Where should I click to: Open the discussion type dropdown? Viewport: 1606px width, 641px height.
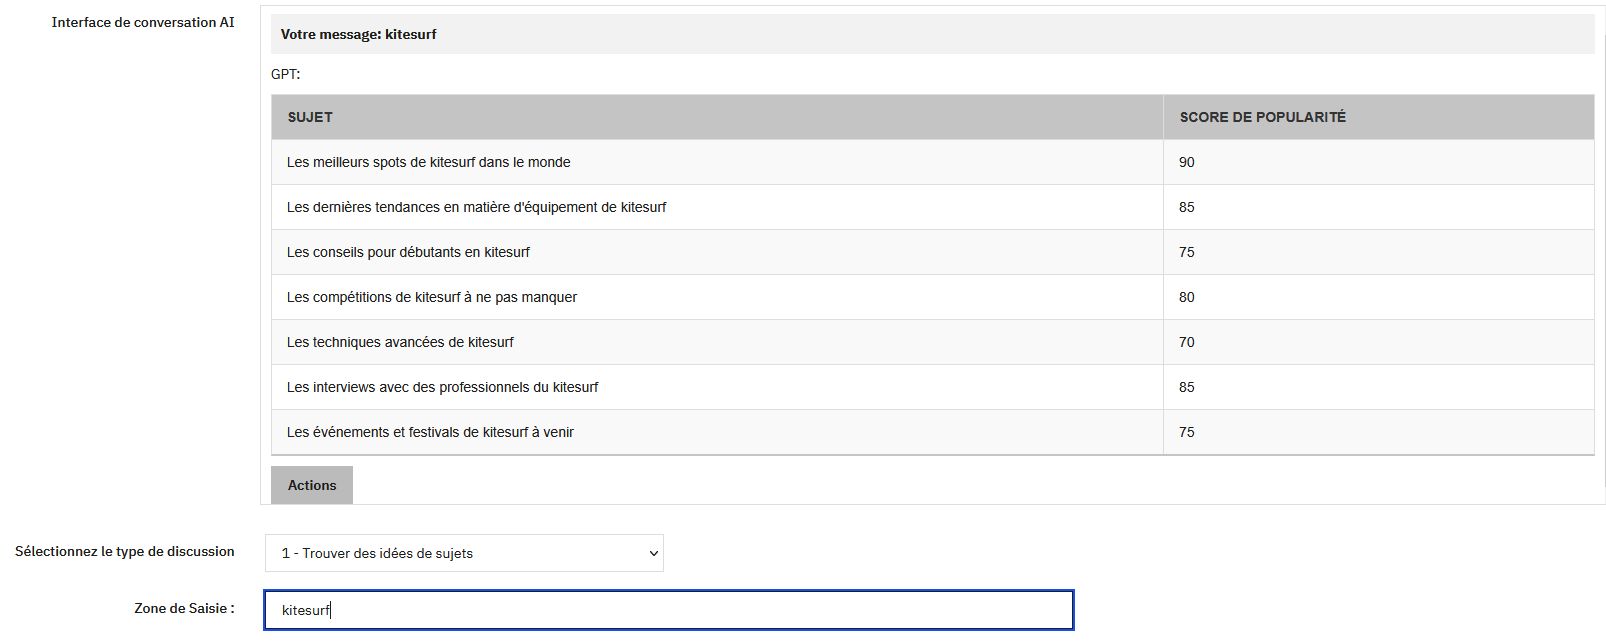464,552
